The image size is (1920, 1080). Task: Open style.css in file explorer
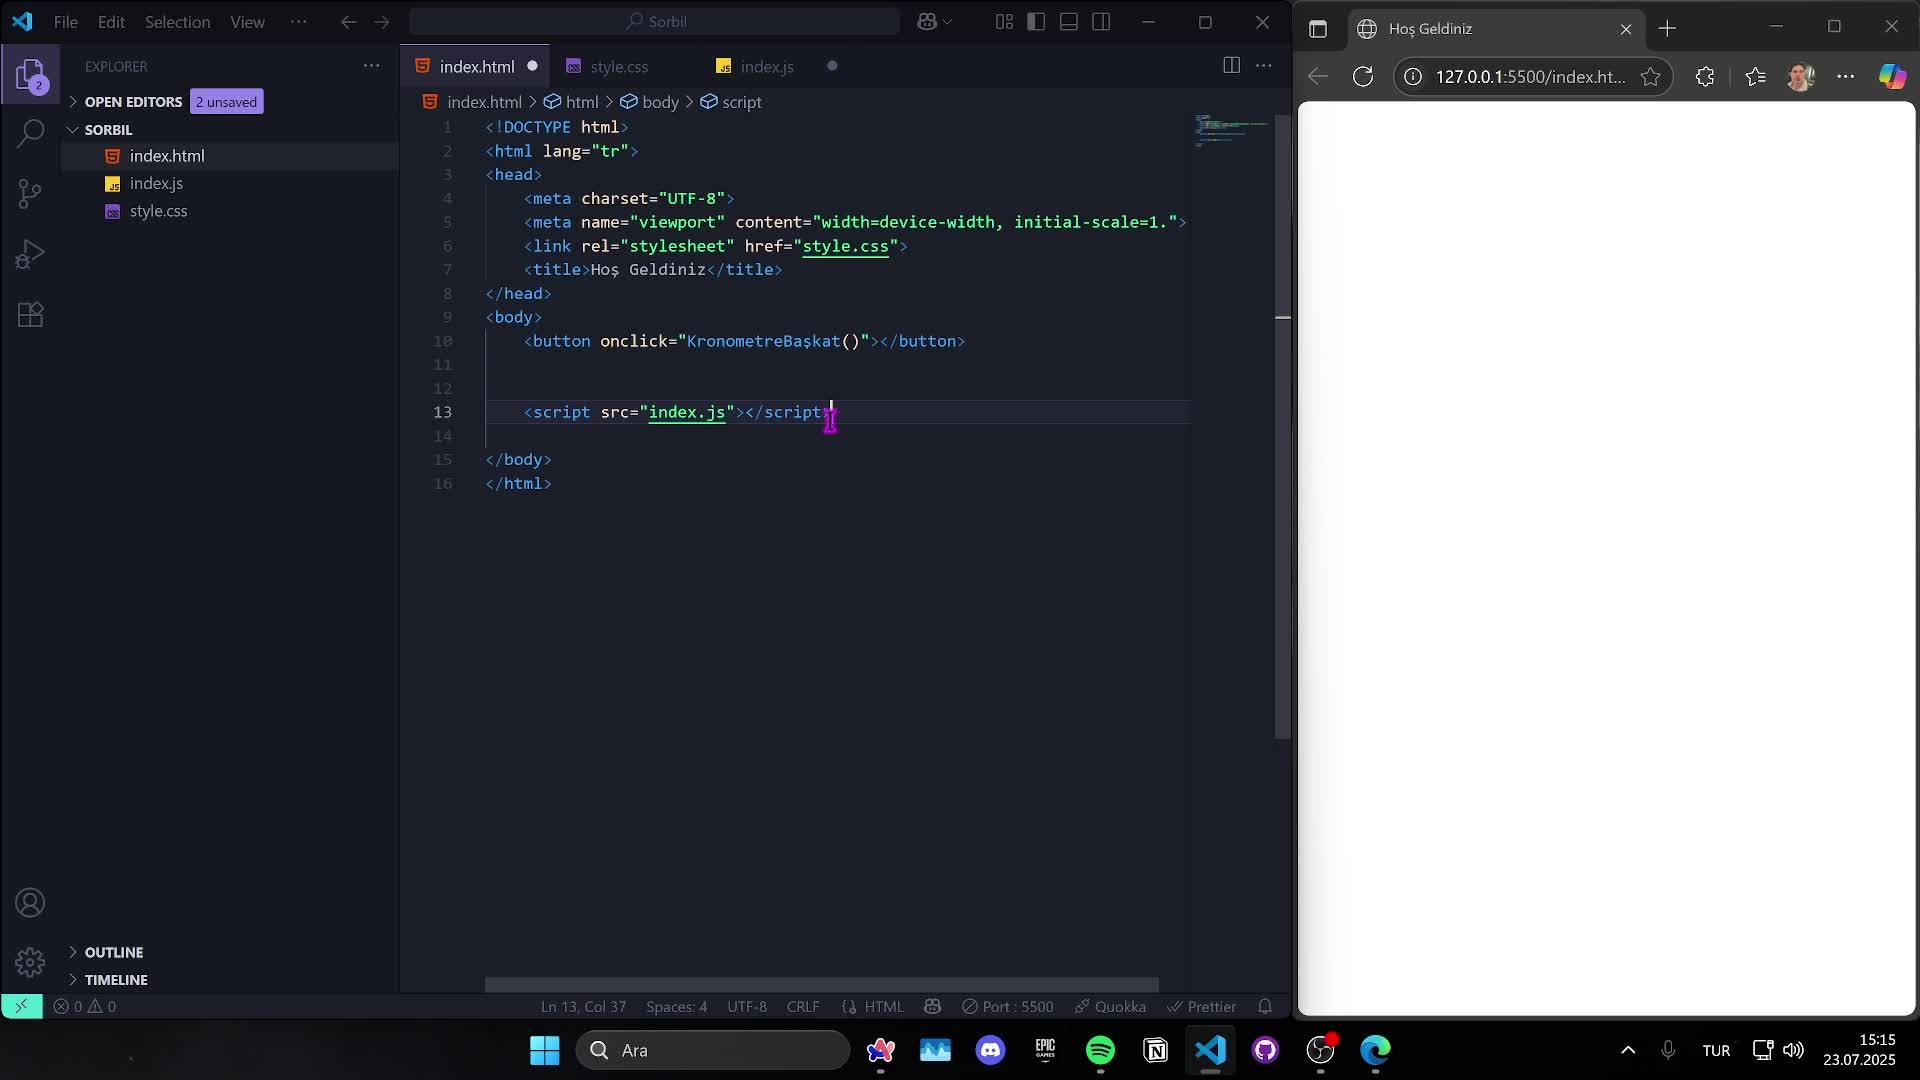pyautogui.click(x=158, y=211)
